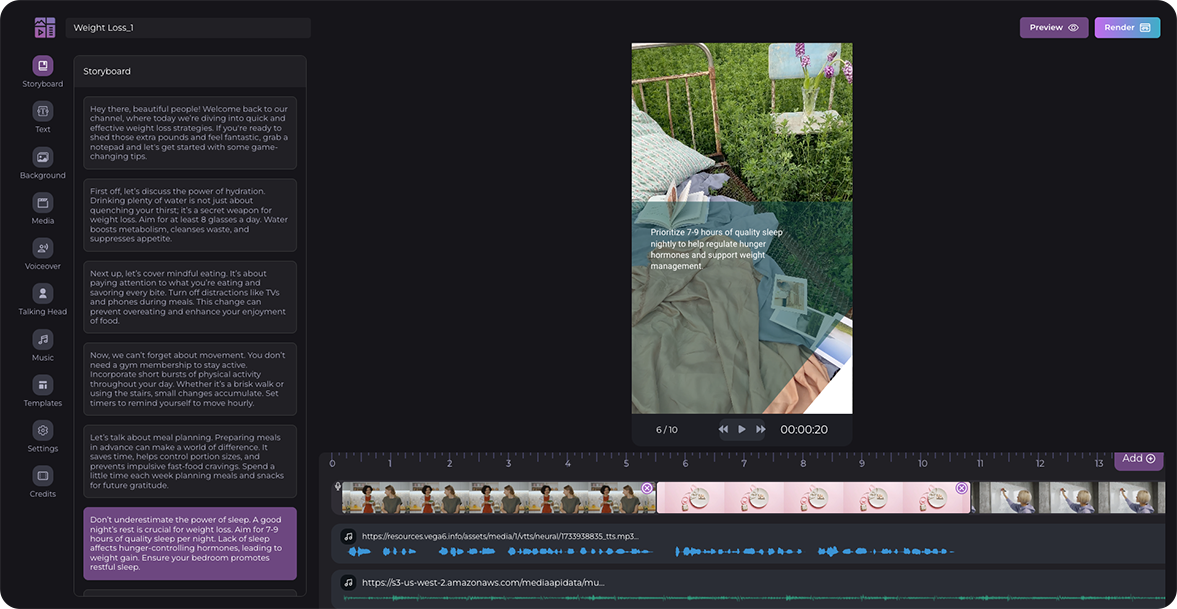The image size is (1177, 609).
Task: Open the project Settings panel
Action: click(42, 431)
